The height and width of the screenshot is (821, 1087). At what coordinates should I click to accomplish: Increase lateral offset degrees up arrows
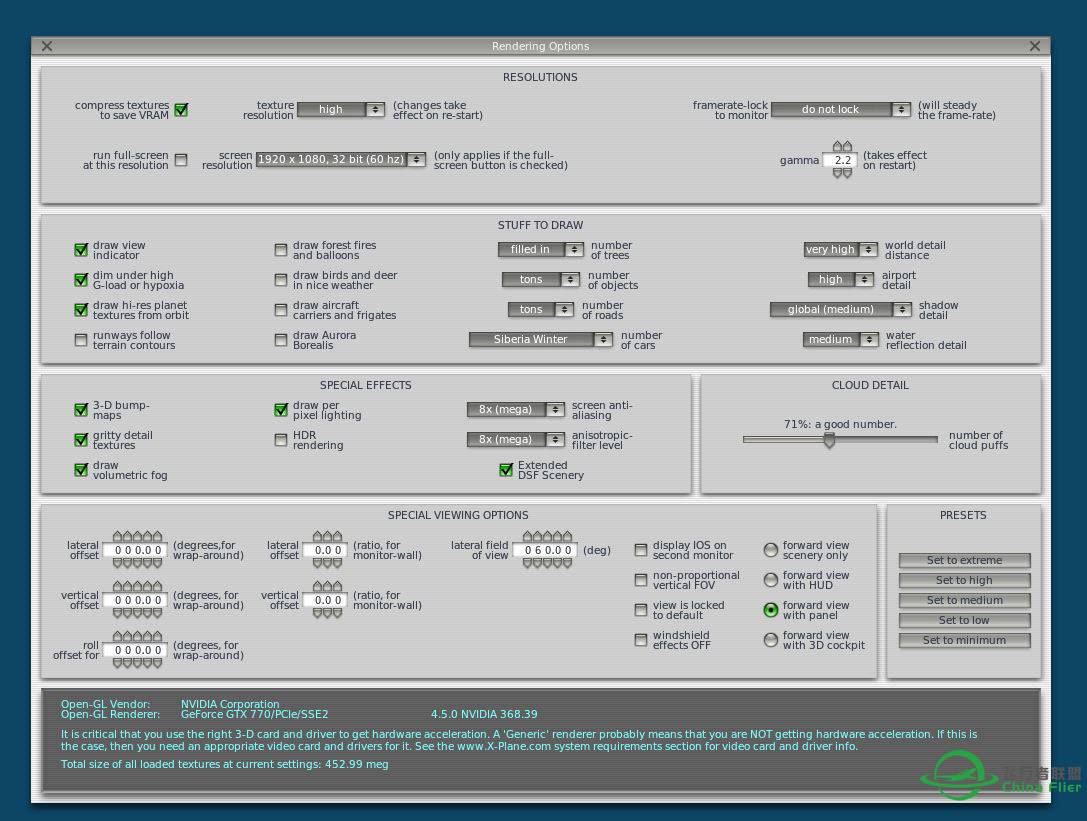pos(137,537)
